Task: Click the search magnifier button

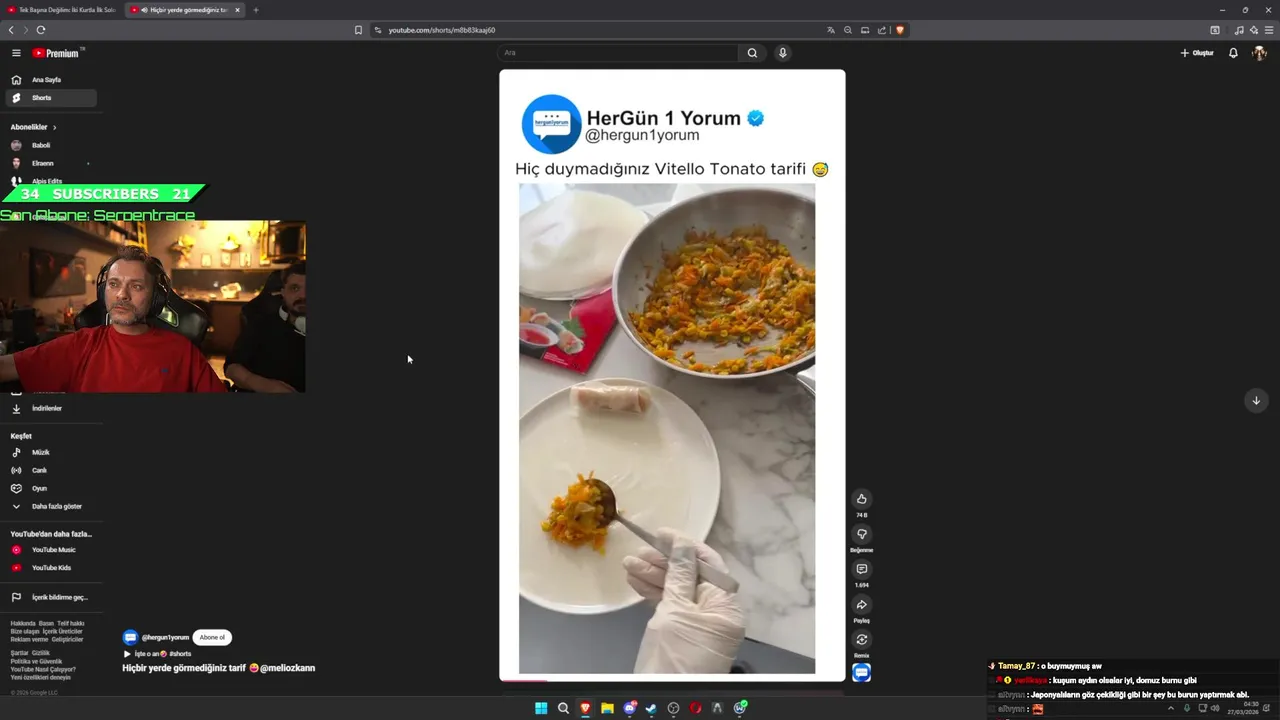Action: [752, 53]
